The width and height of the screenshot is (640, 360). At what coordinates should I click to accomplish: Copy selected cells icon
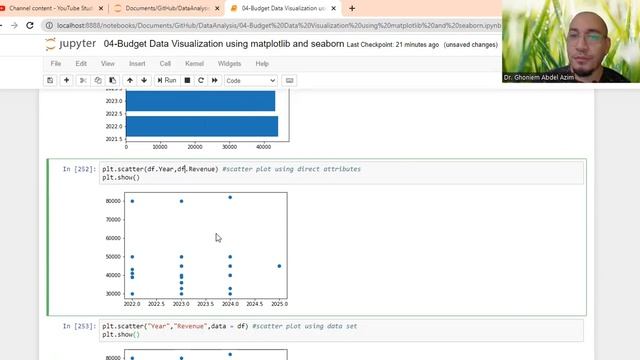[98, 80]
